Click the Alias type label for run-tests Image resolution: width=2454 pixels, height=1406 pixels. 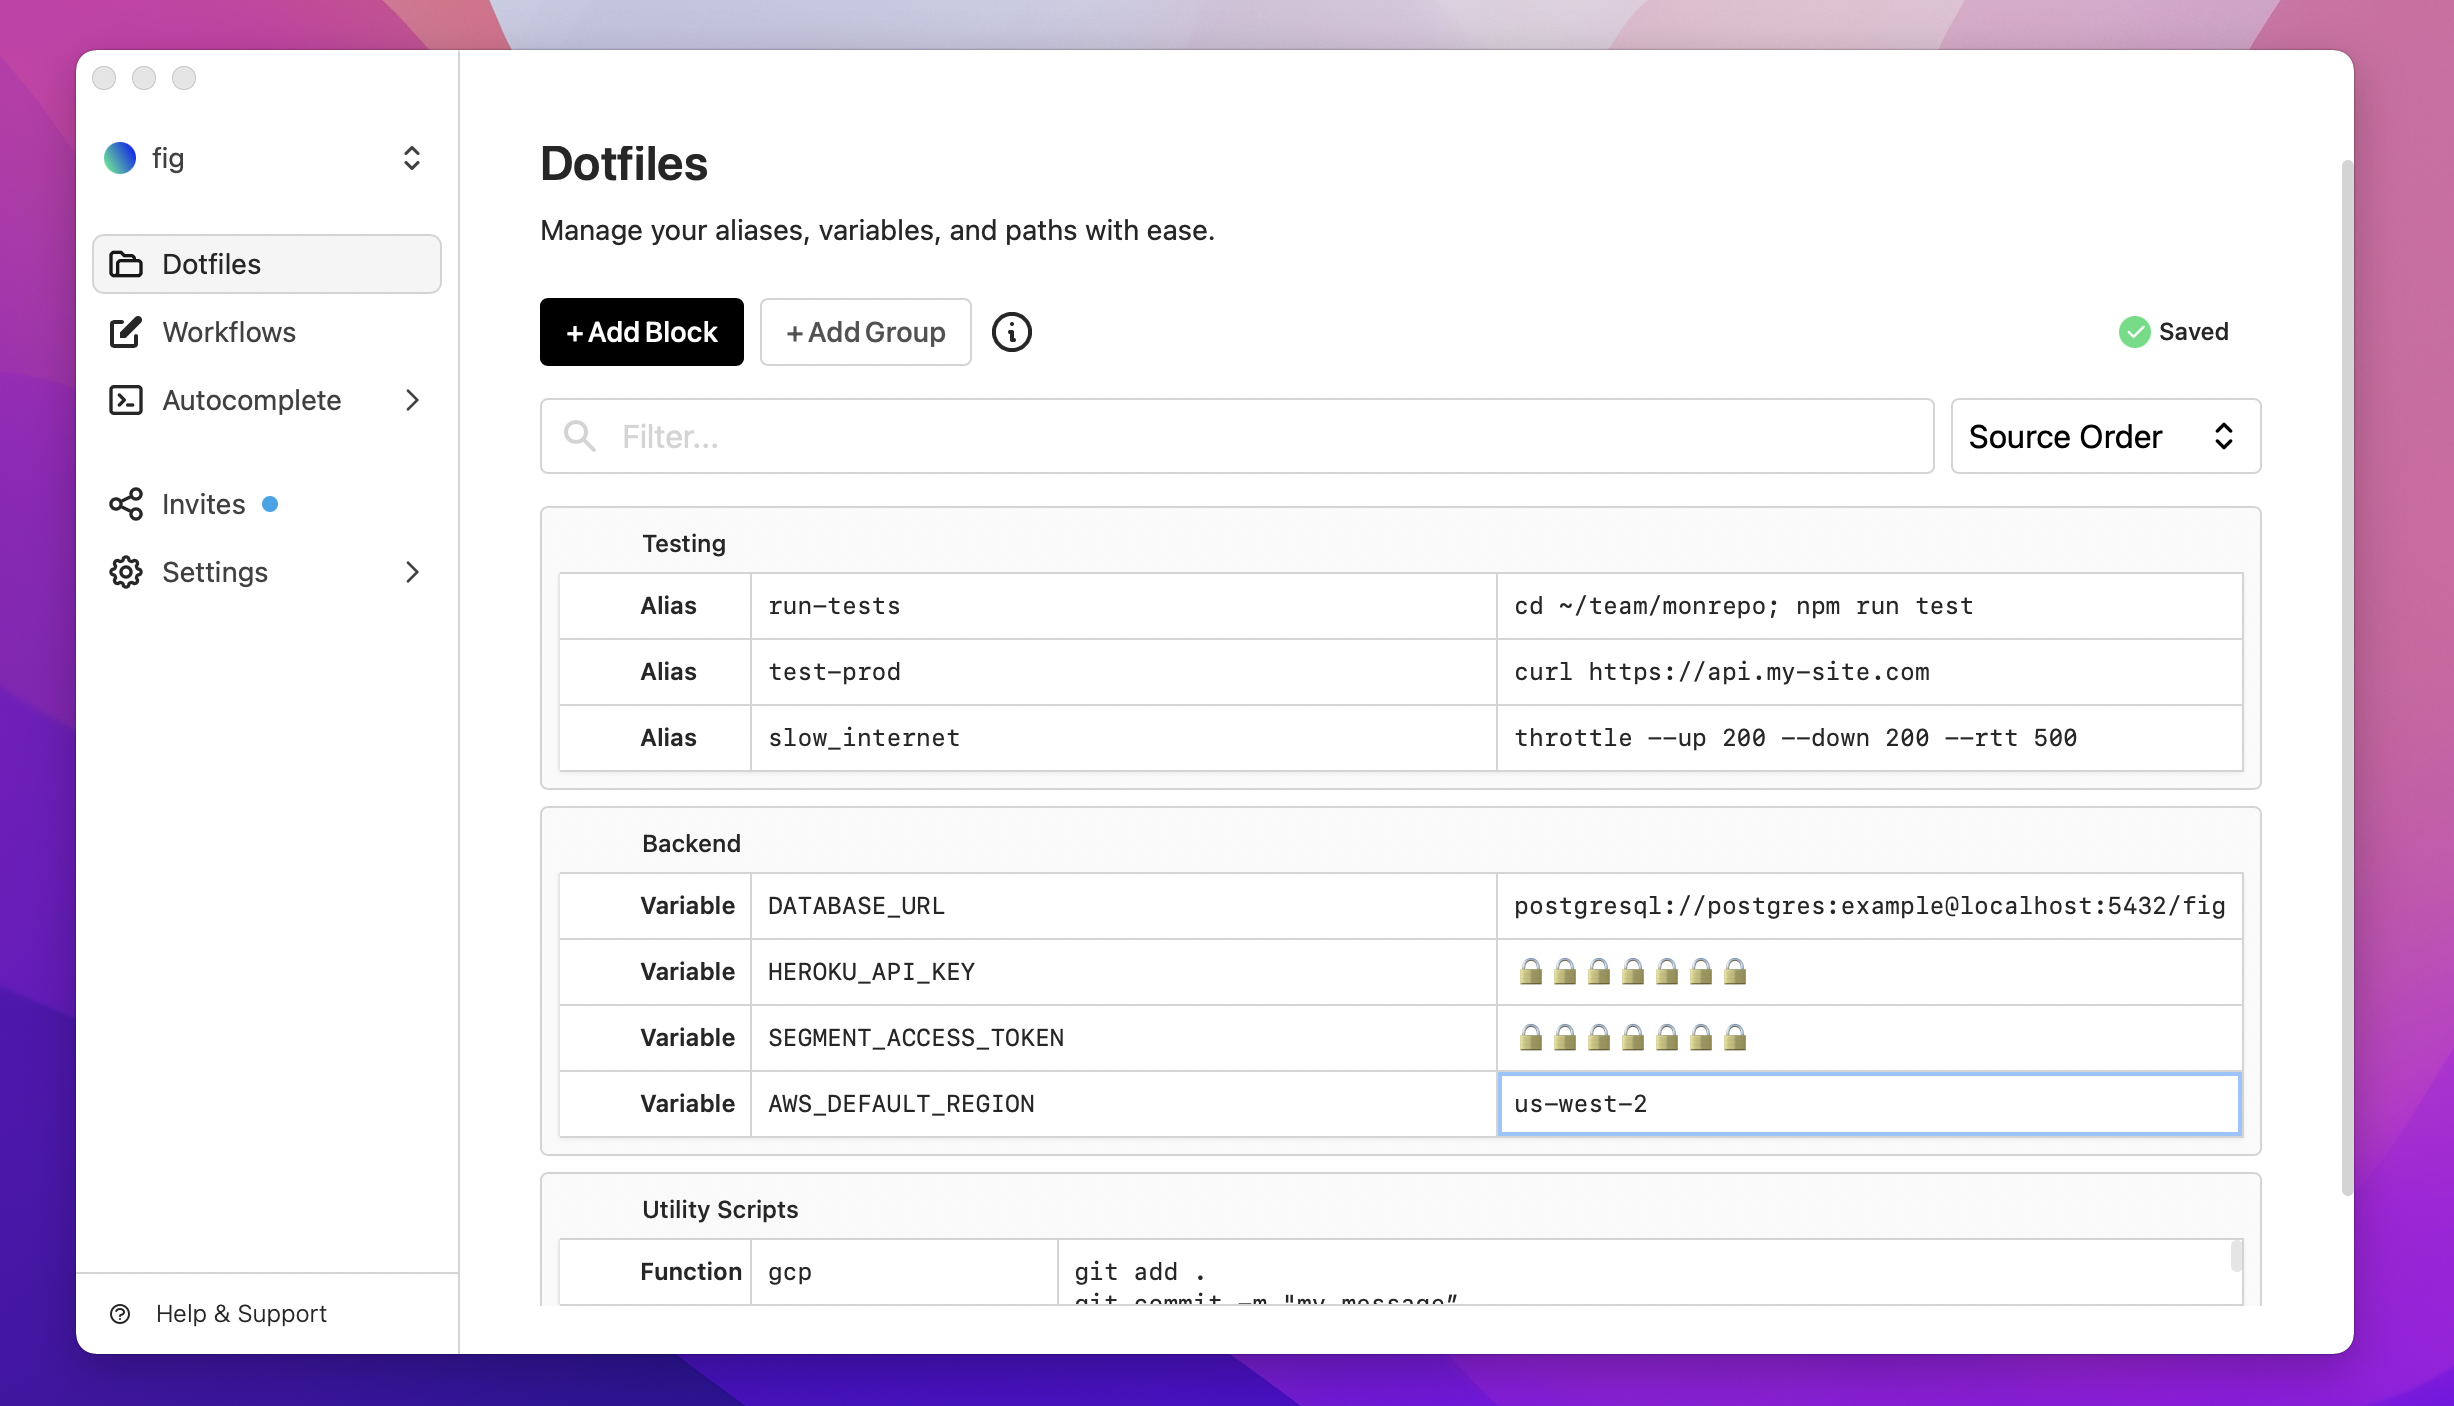click(x=668, y=606)
